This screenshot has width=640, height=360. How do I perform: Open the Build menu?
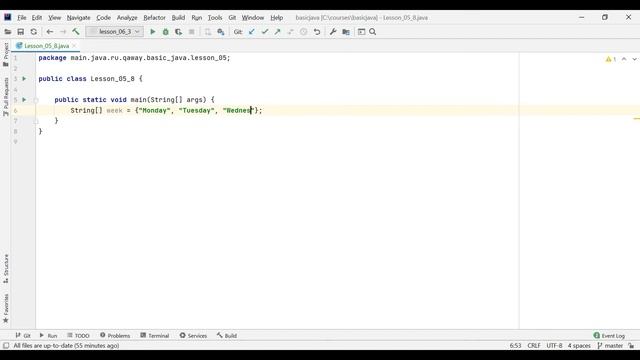tap(178, 18)
